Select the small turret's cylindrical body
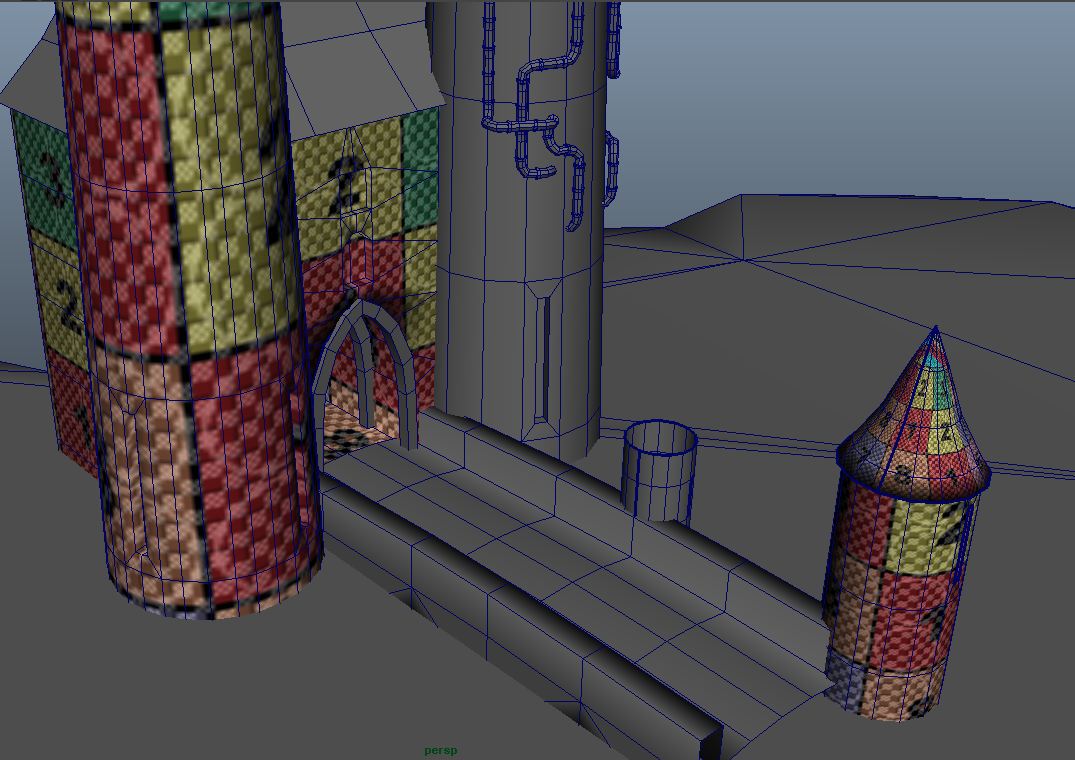The height and width of the screenshot is (760, 1075). point(890,600)
